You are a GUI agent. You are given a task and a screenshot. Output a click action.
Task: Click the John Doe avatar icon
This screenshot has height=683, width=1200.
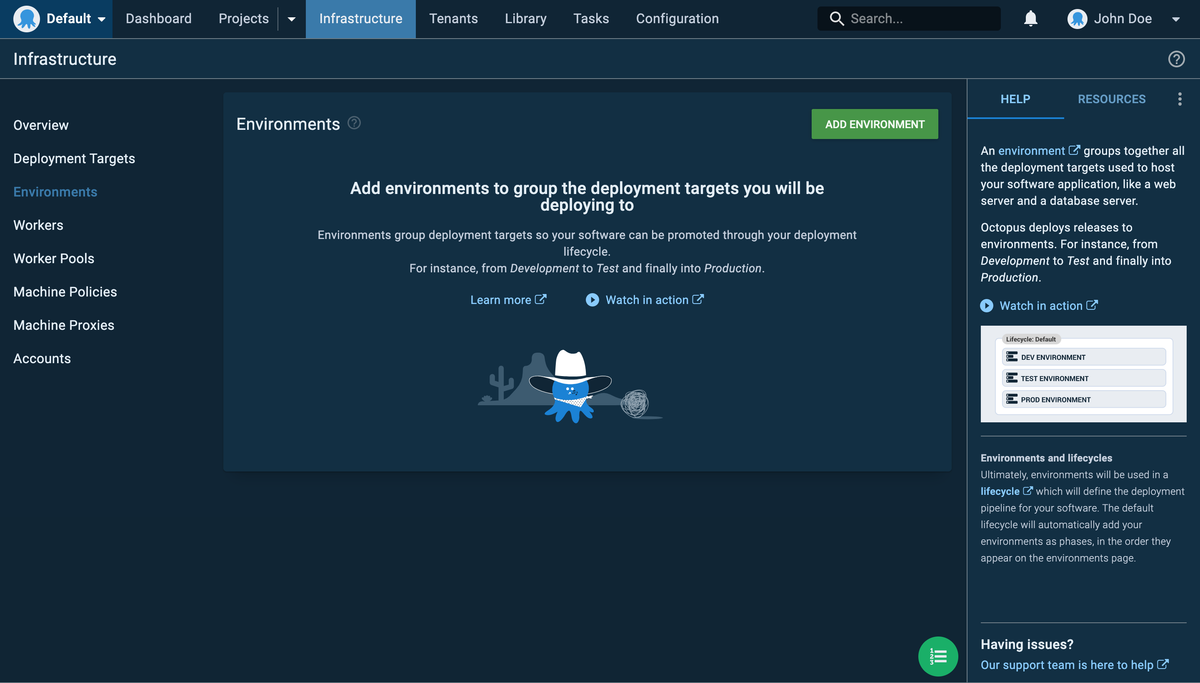[x=1077, y=17]
